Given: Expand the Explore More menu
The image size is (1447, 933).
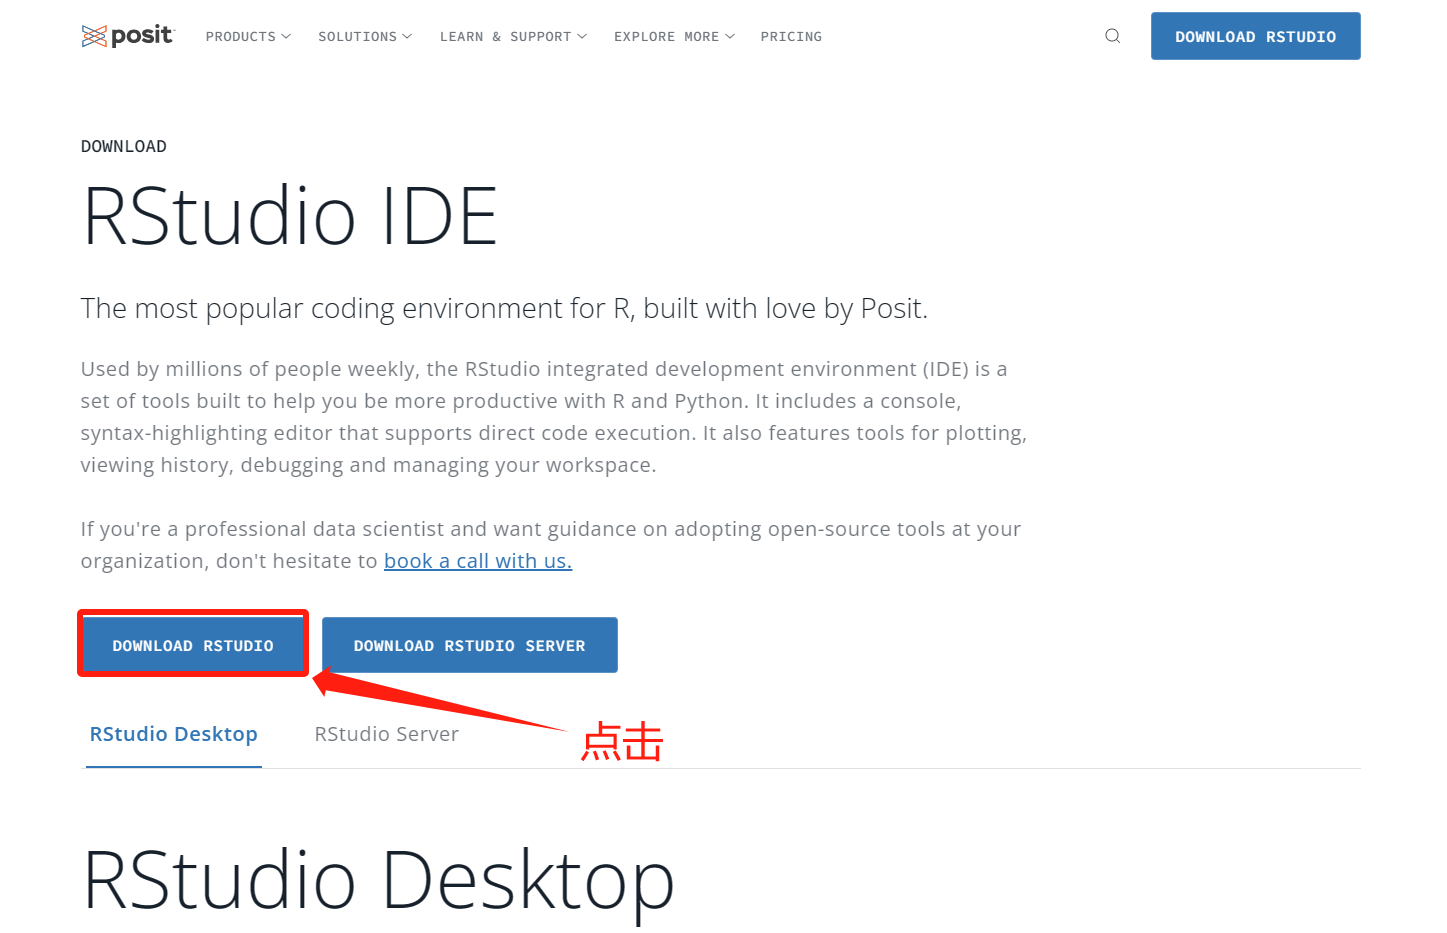Looking at the screenshot, I should click(x=674, y=37).
